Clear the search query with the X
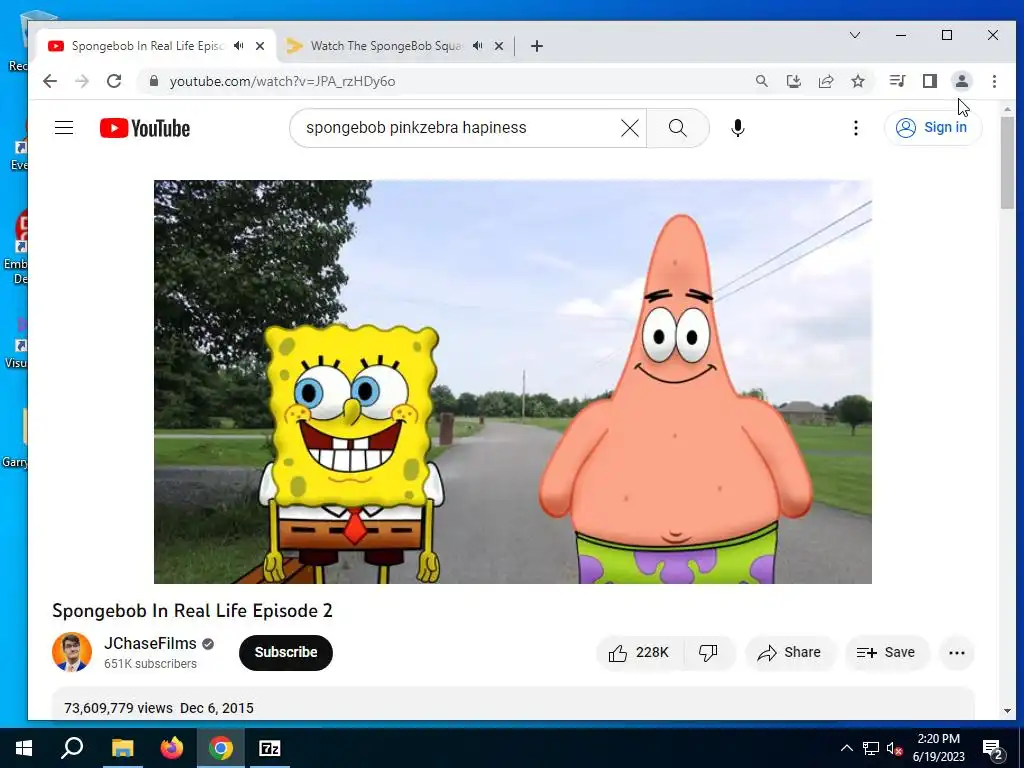 click(x=630, y=128)
